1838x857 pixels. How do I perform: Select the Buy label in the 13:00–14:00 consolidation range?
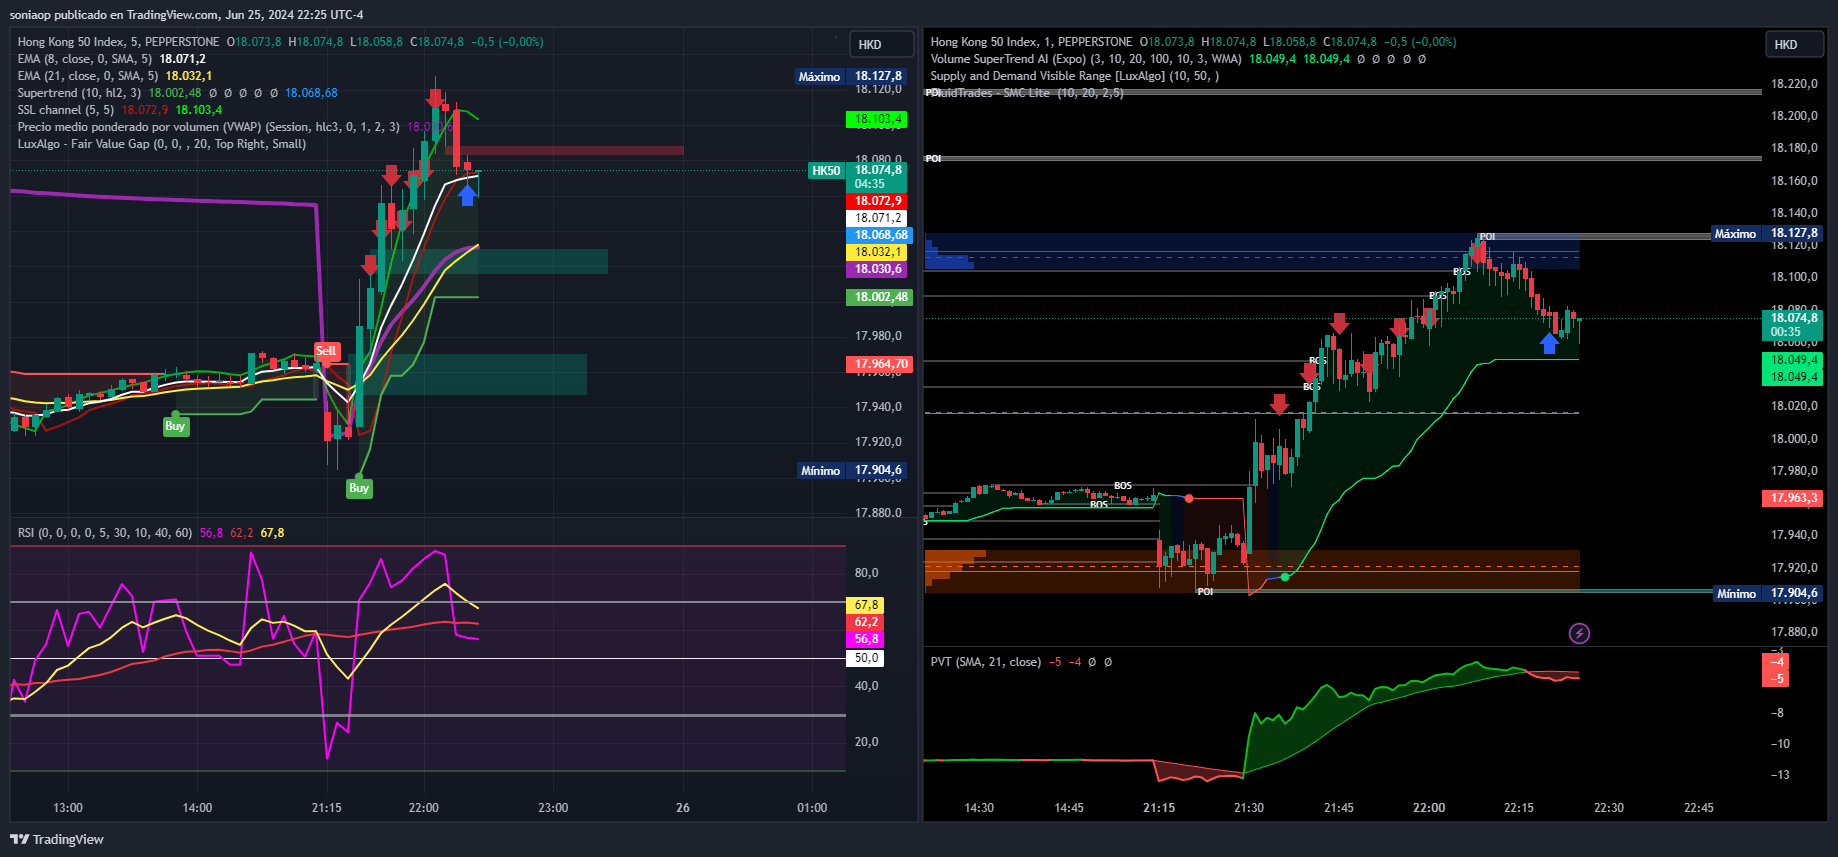[x=175, y=426]
